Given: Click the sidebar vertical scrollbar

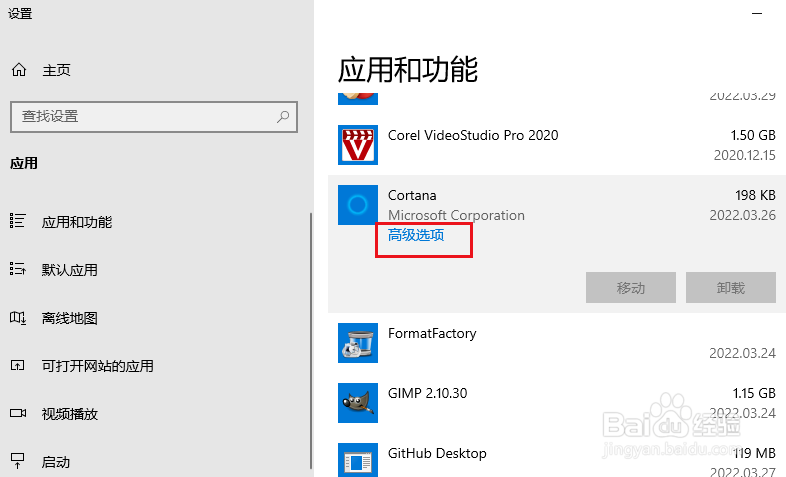Looking at the screenshot, I should click(x=311, y=341).
